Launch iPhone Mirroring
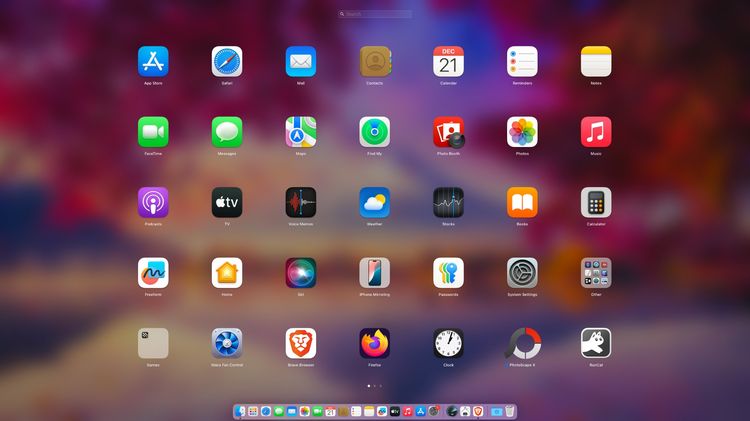Image resolution: width=750 pixels, height=421 pixels. click(375, 273)
